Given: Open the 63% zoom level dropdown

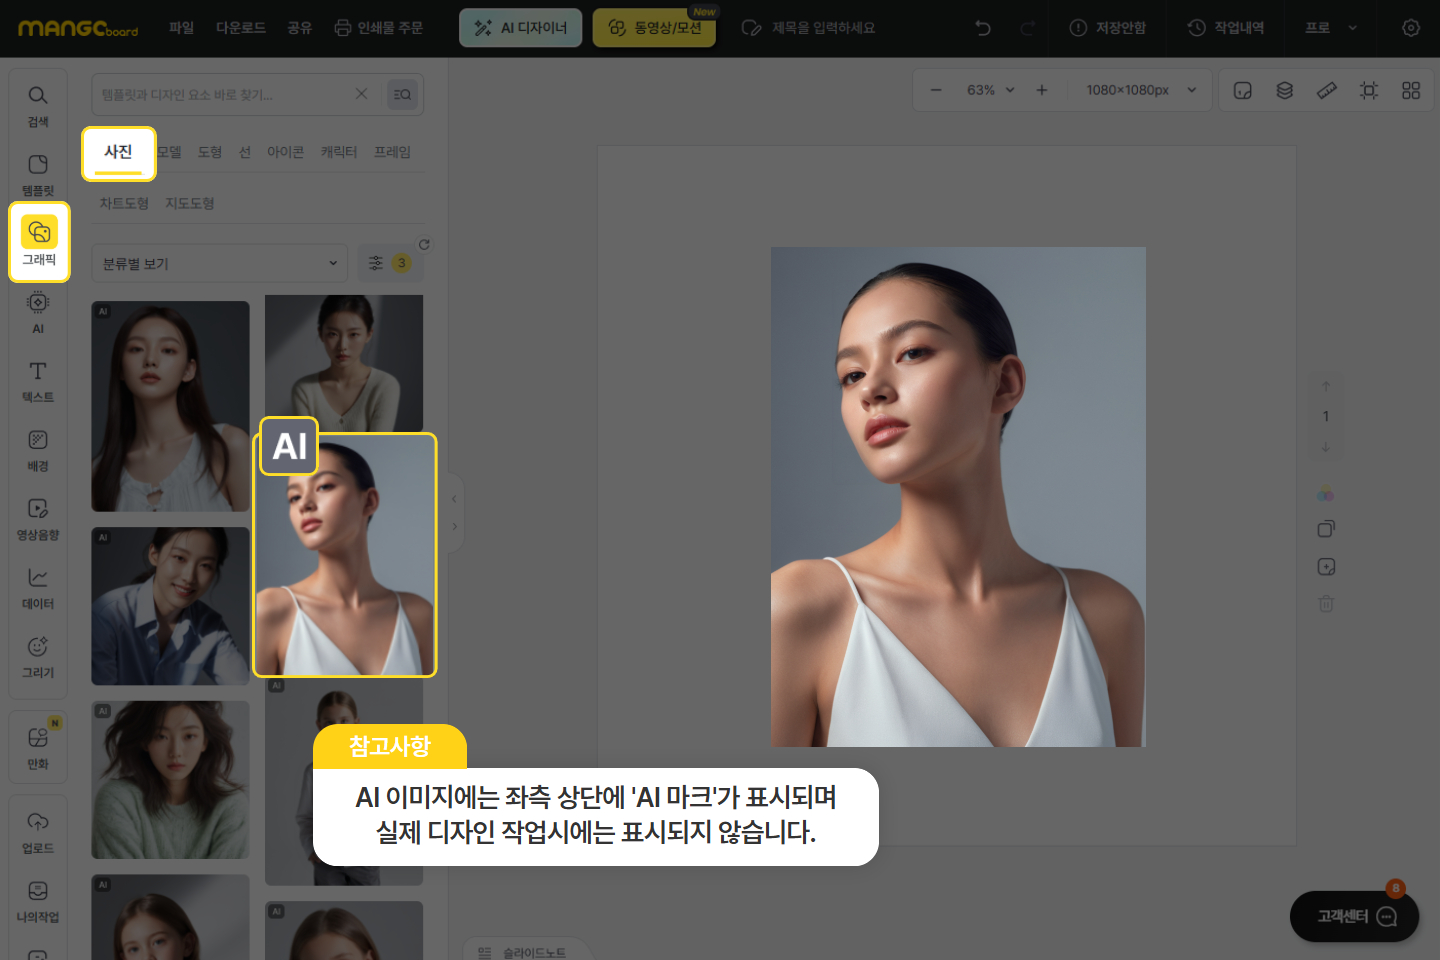Looking at the screenshot, I should click(990, 90).
